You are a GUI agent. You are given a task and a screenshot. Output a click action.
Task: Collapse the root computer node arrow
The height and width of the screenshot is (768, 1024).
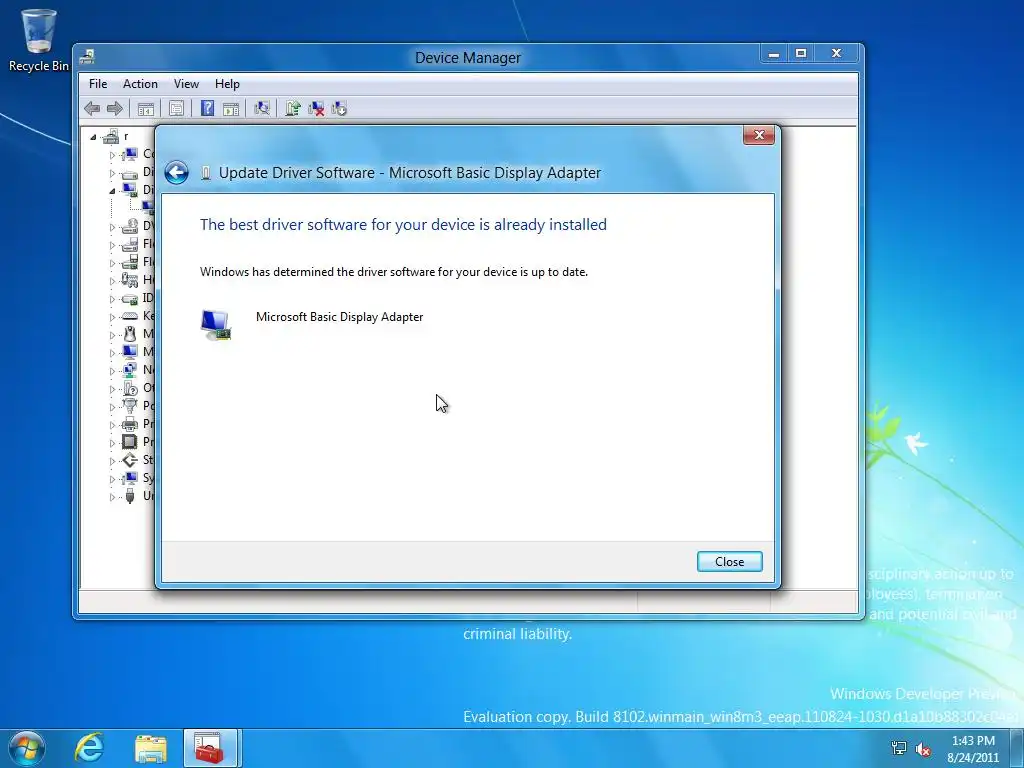(x=93, y=137)
